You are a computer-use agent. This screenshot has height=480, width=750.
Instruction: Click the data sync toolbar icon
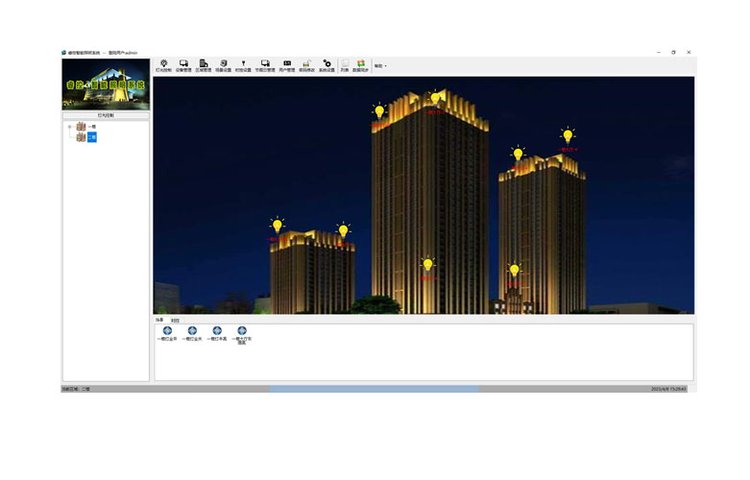click(x=360, y=65)
